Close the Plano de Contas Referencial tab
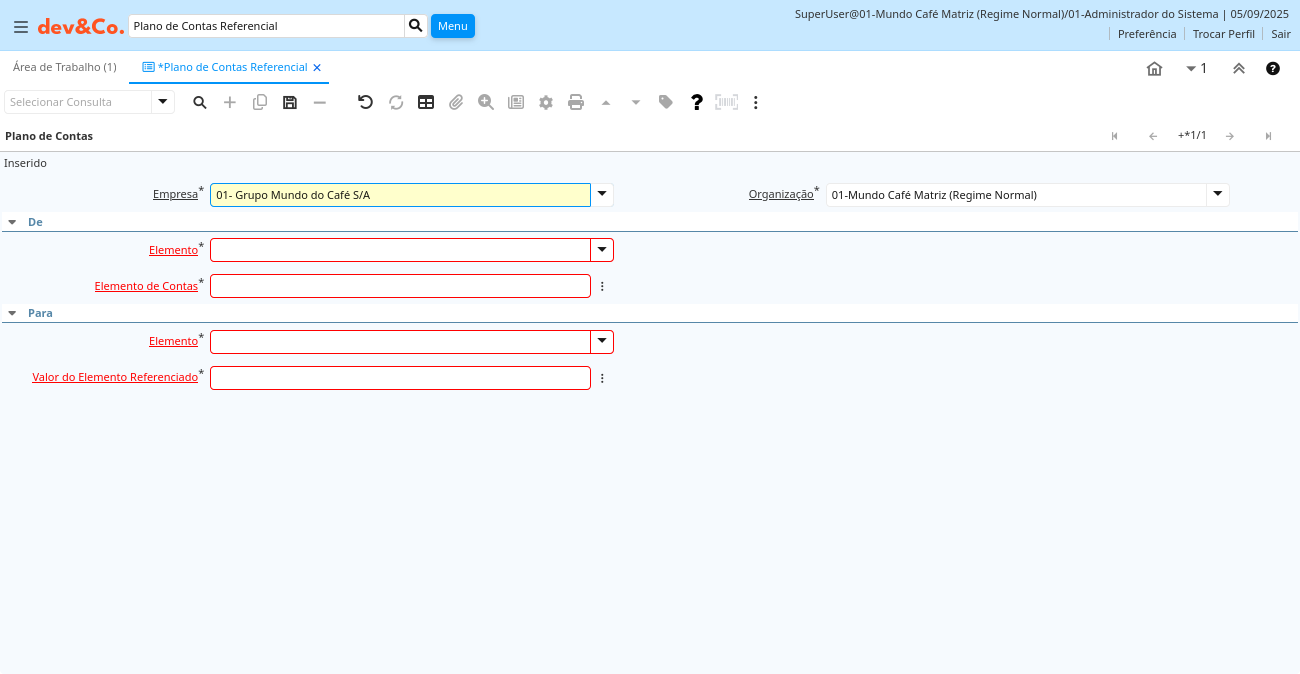The height and width of the screenshot is (674, 1300). click(x=317, y=68)
